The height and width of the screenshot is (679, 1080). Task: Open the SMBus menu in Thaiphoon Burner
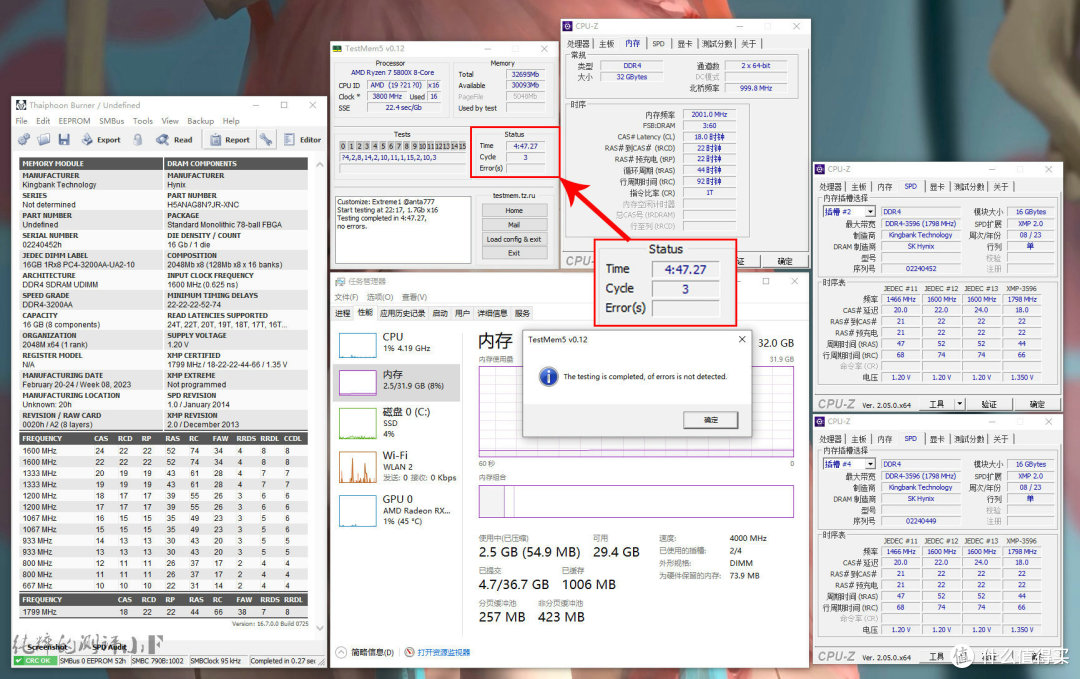(x=112, y=121)
